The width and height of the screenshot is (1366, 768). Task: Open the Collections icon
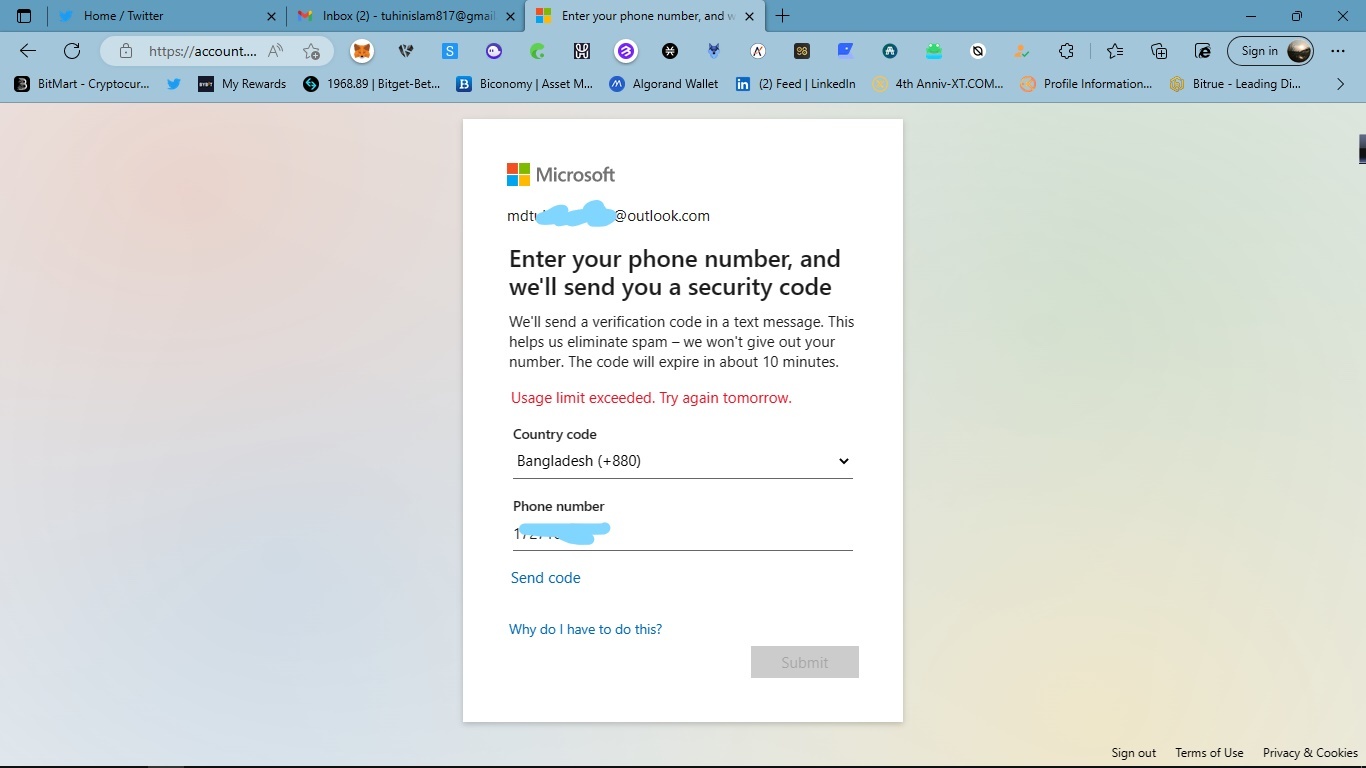[1159, 51]
